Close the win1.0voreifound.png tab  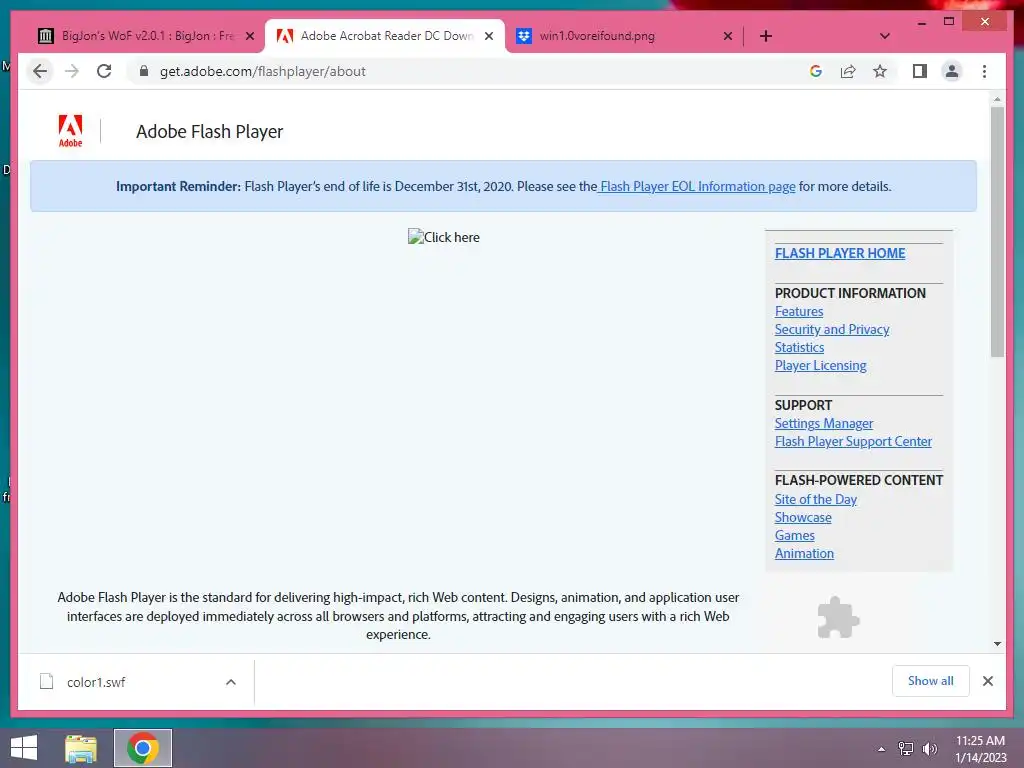[x=728, y=36]
